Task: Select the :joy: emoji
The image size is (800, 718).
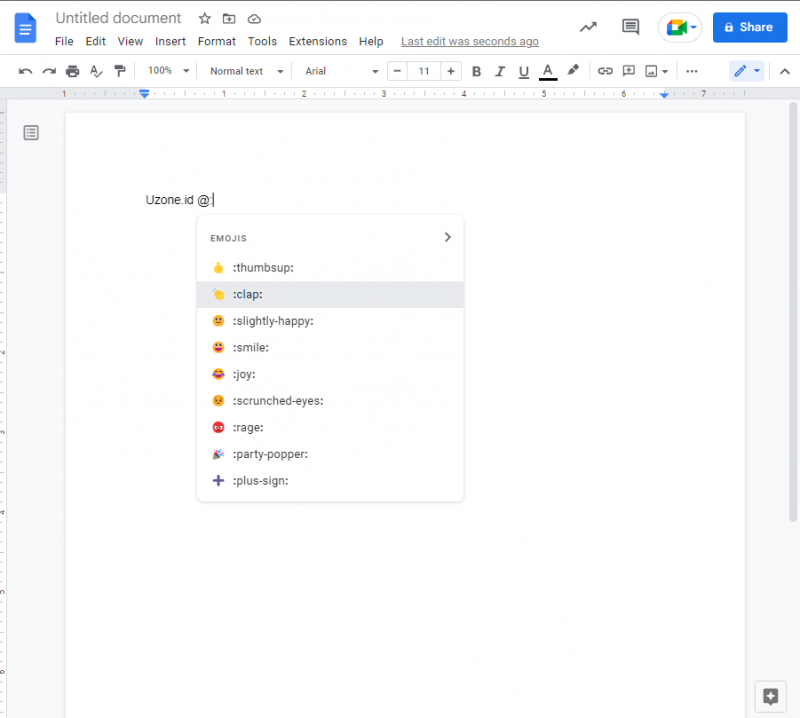Action: click(330, 374)
